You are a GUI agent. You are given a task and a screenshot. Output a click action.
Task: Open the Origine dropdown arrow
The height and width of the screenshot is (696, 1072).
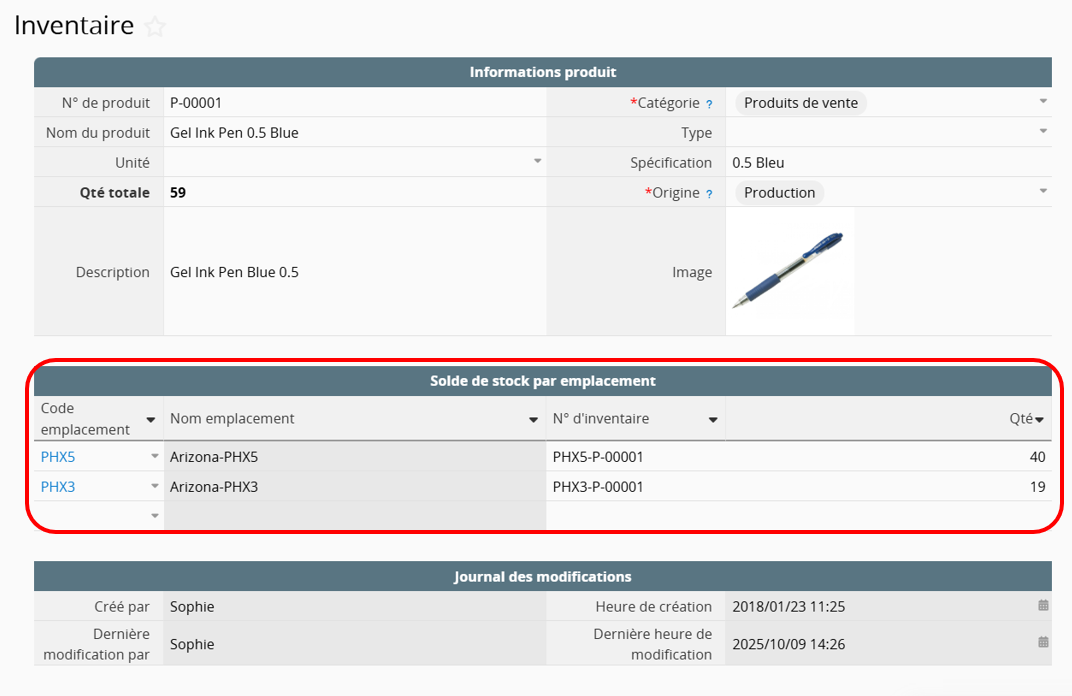[1043, 192]
